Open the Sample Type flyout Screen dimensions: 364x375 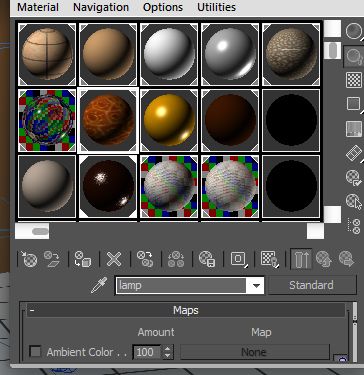click(354, 31)
